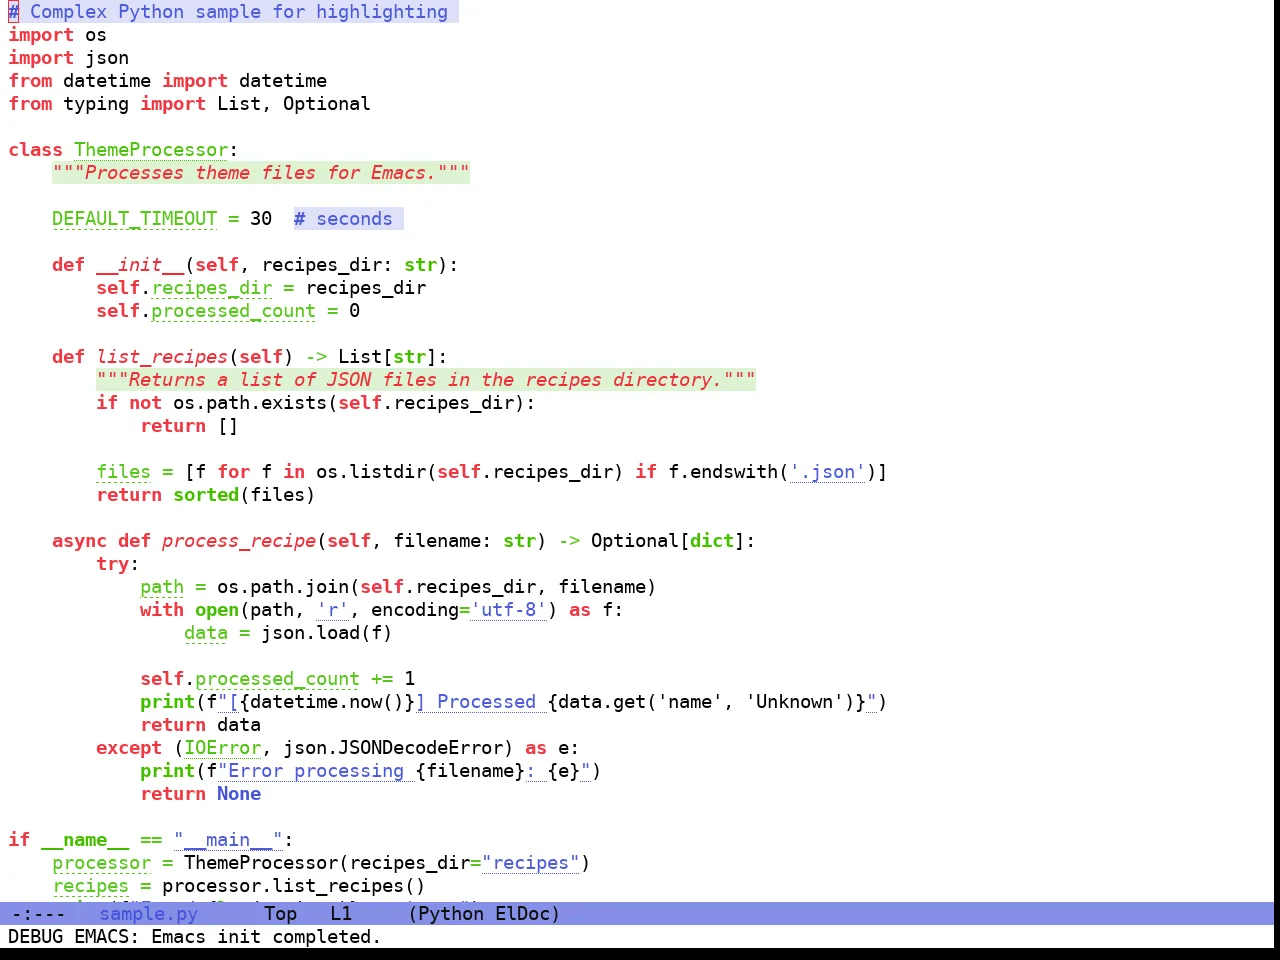This screenshot has width=1280, height=960.
Task: Click 'self.recipes_dir = recipes_dir' assignment line
Action: (x=261, y=288)
